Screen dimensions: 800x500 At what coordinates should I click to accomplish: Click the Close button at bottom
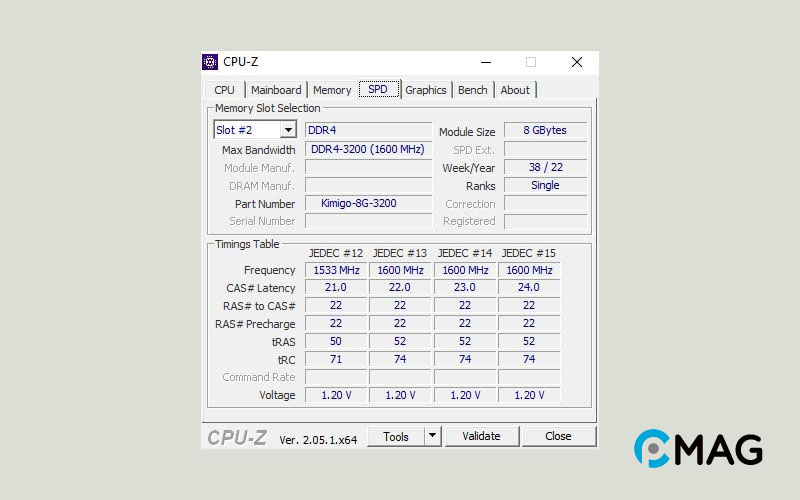click(558, 436)
